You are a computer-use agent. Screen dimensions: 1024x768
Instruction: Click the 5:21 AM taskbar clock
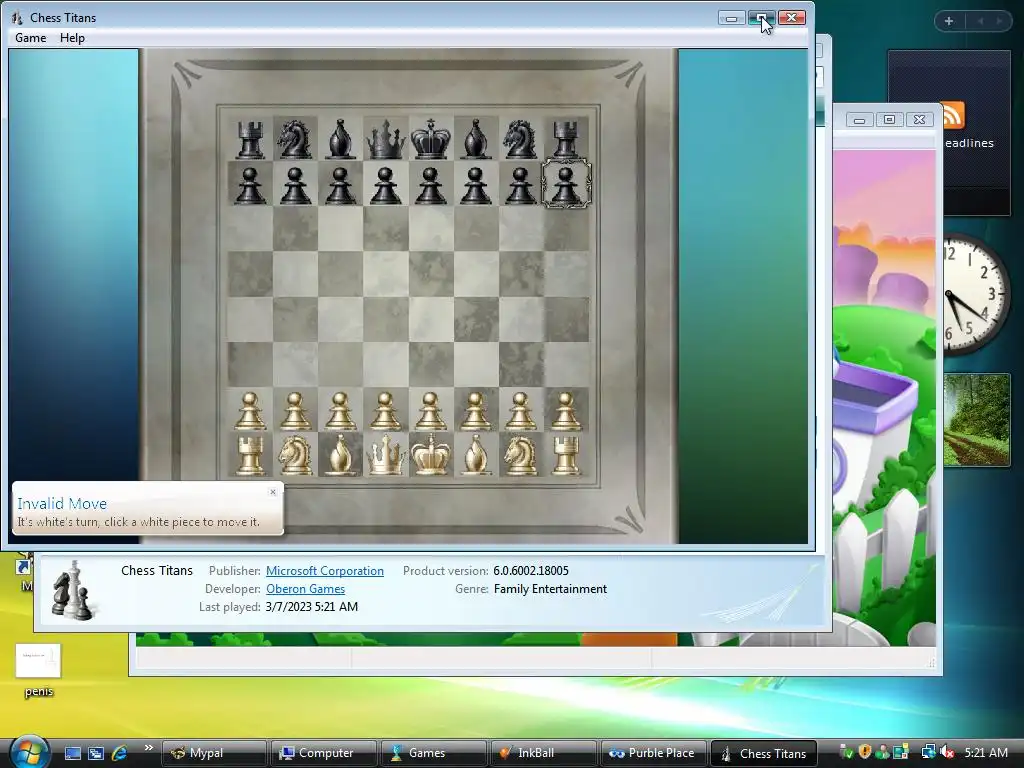point(986,752)
